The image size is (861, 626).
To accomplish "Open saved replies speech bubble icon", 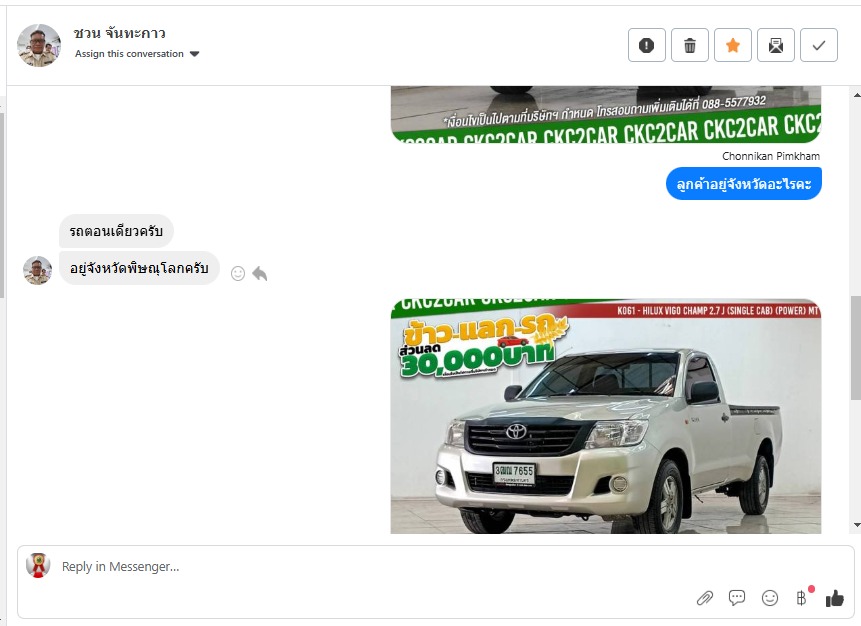I will point(737,597).
